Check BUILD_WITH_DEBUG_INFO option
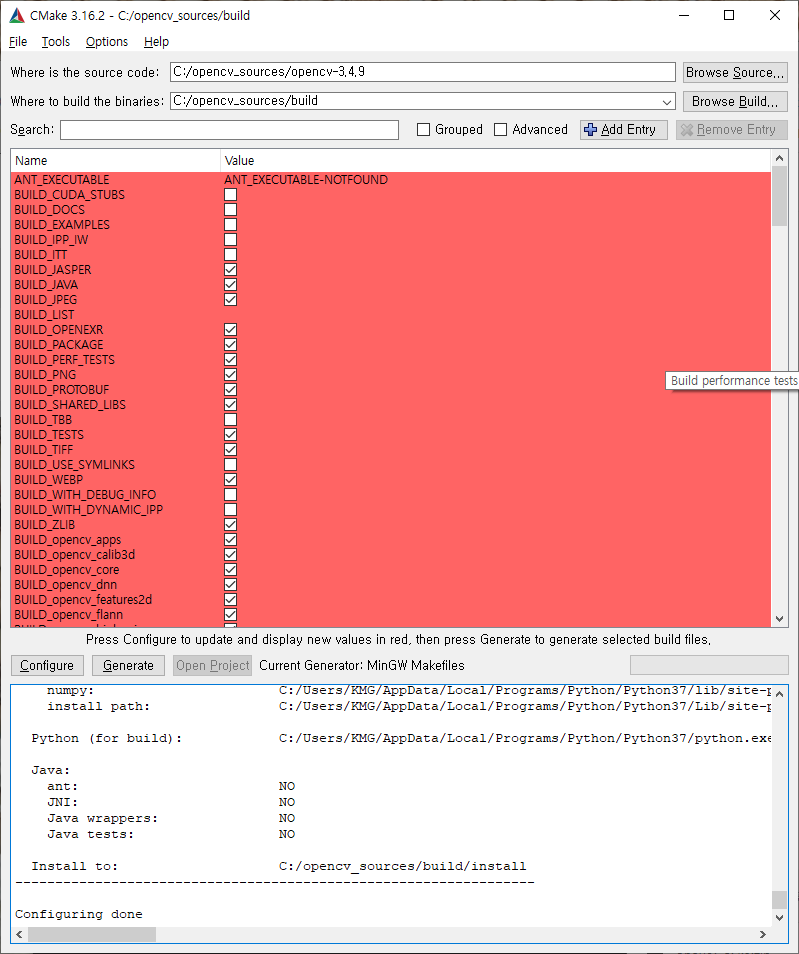This screenshot has width=799, height=954. pyautogui.click(x=231, y=495)
